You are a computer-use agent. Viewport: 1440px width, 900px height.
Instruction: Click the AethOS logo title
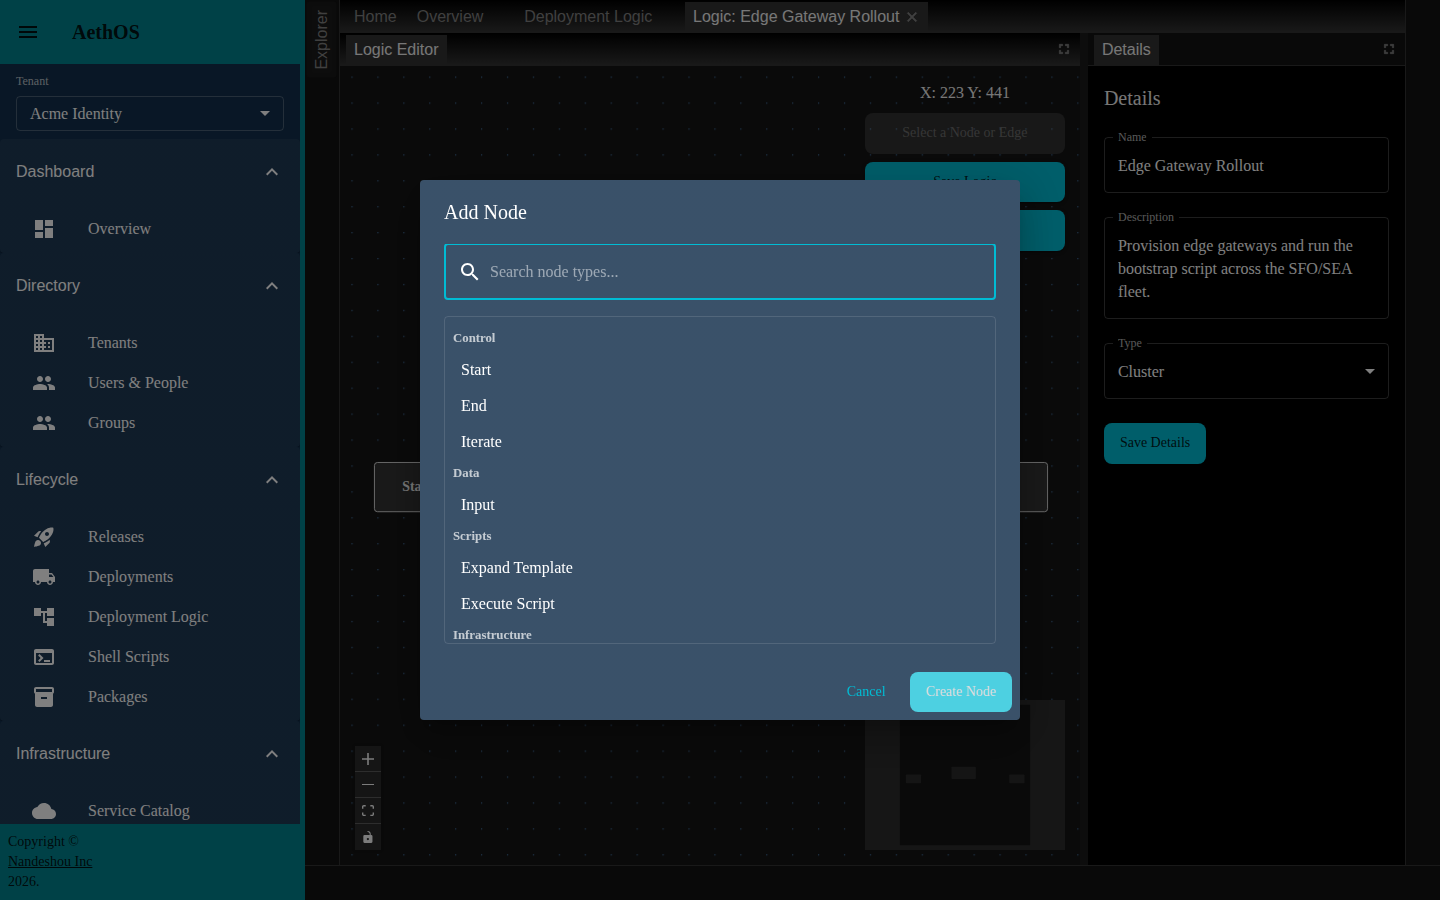point(106,32)
